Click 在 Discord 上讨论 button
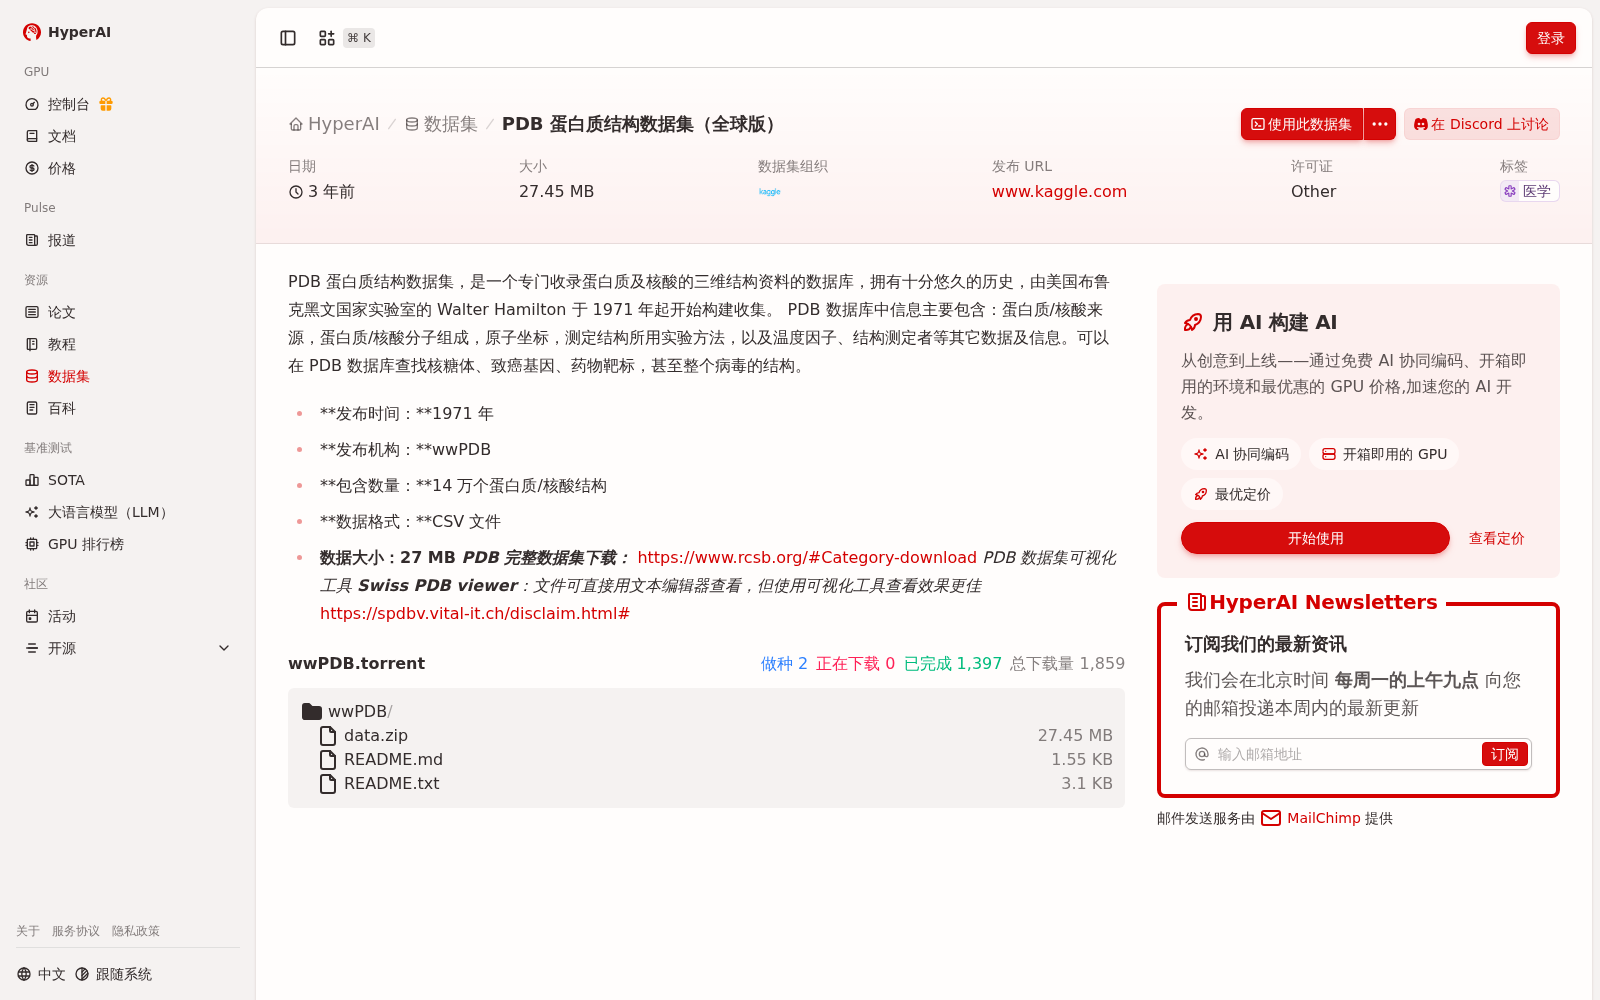 [1482, 124]
